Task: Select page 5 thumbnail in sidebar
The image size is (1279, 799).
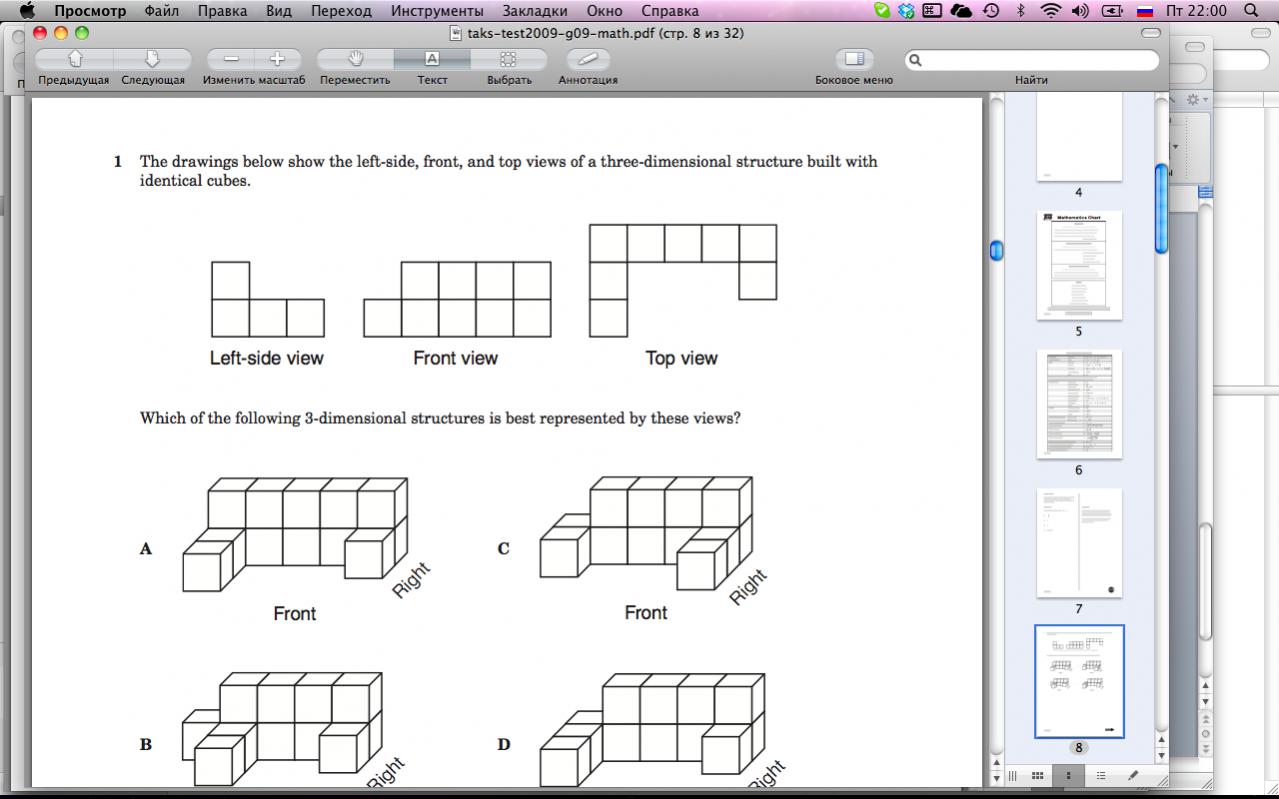Action: tap(1079, 265)
